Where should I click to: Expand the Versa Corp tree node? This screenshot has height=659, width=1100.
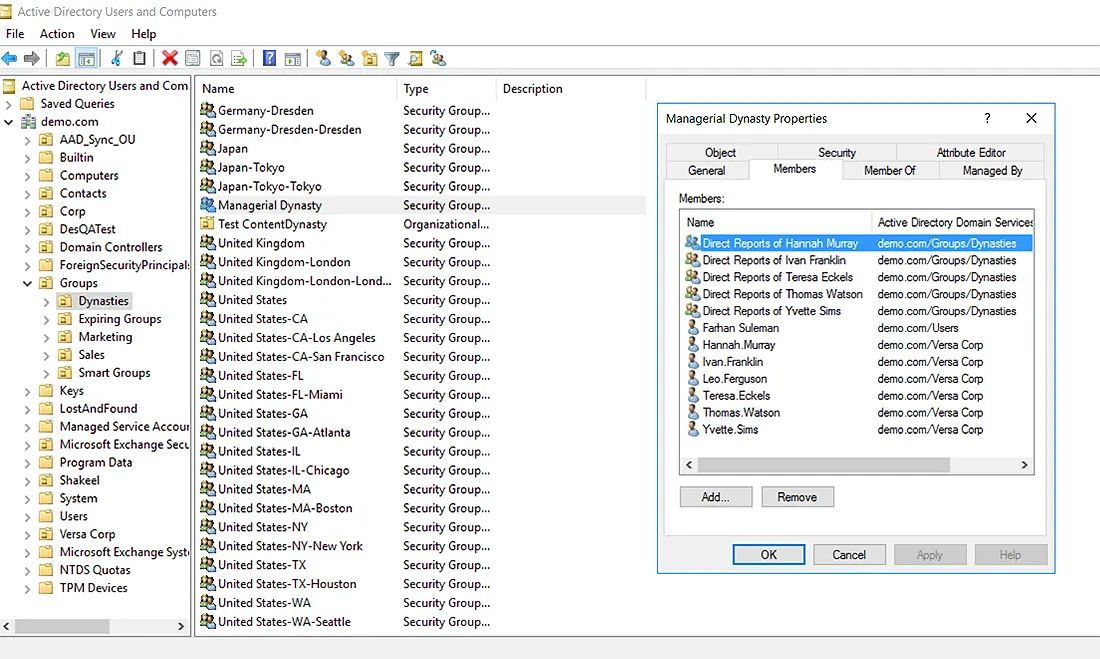pyautogui.click(x=27, y=535)
